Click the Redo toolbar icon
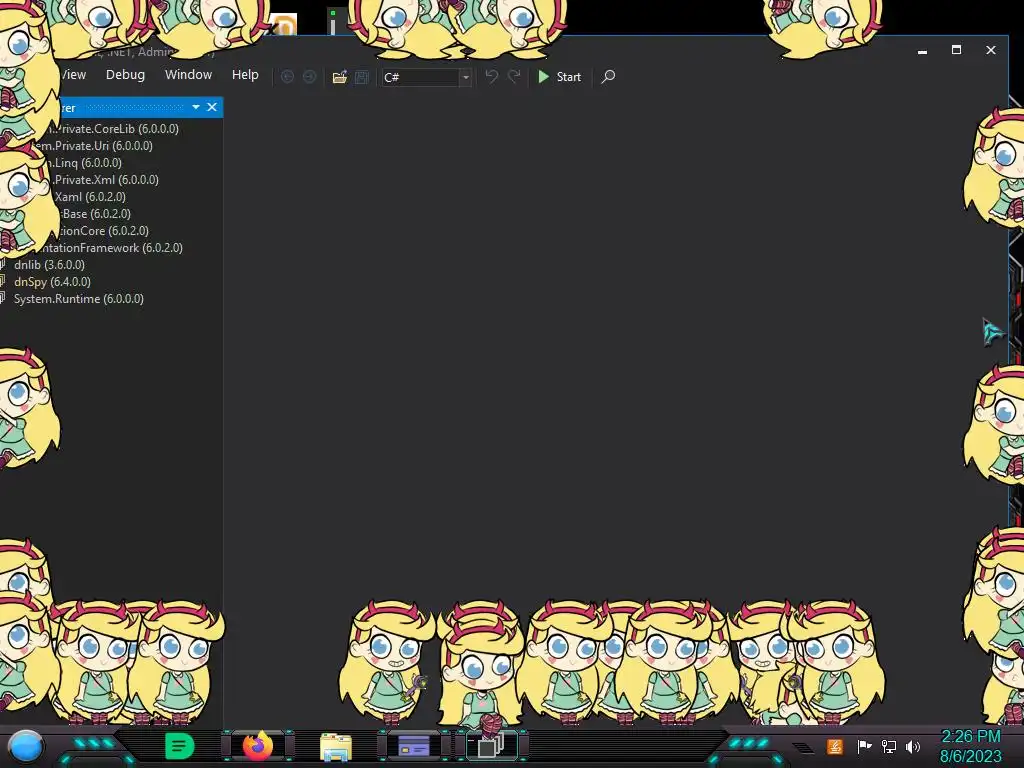Screen dimensions: 1024x768 pyautogui.click(x=514, y=76)
